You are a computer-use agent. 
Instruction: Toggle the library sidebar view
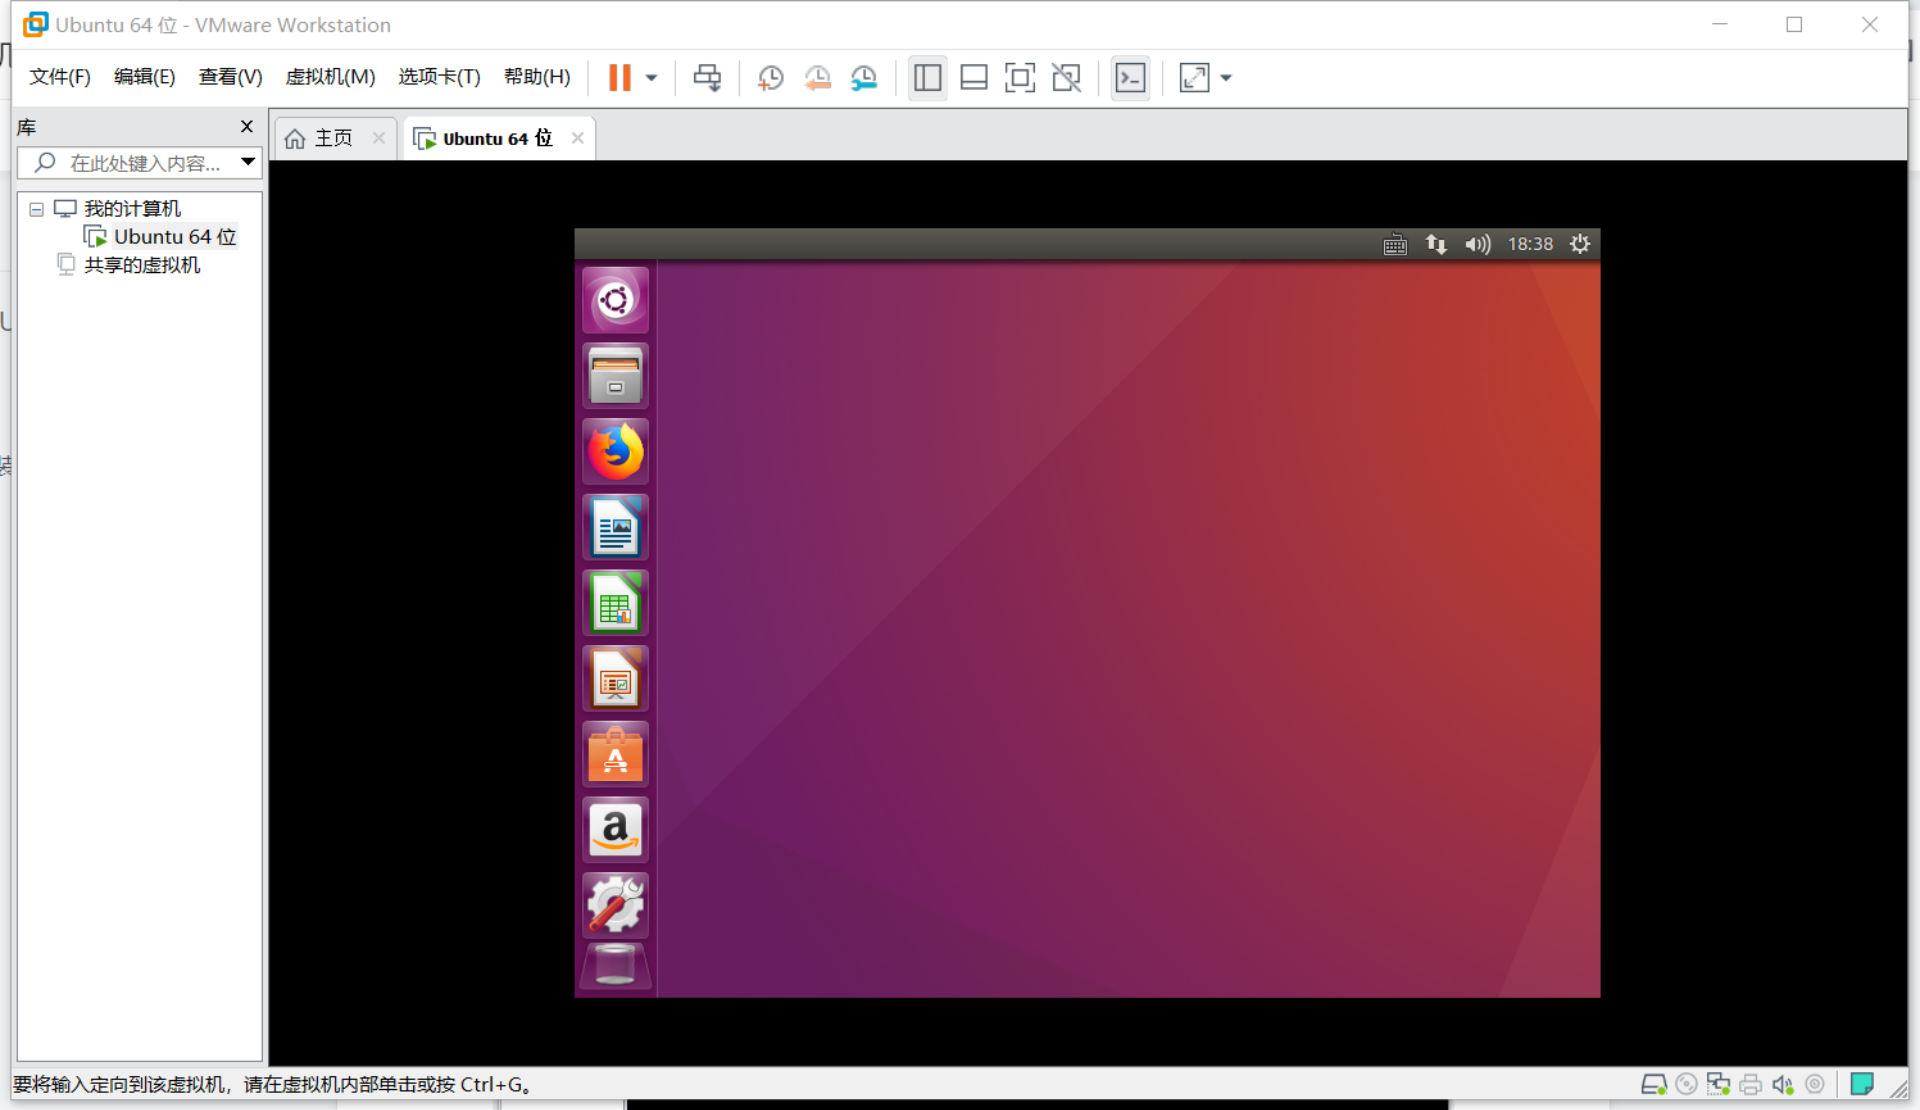pyautogui.click(x=927, y=78)
